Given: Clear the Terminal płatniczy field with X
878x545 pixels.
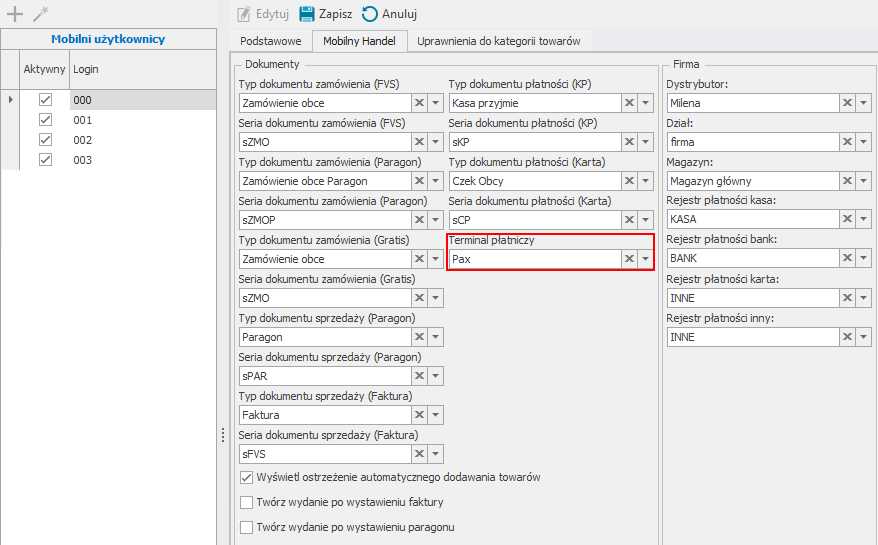Looking at the screenshot, I should coord(629,259).
